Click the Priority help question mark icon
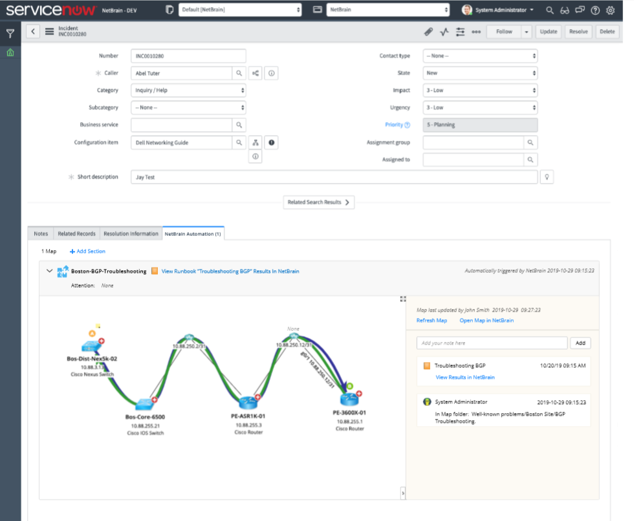The height and width of the screenshot is (521, 634). 407,125
